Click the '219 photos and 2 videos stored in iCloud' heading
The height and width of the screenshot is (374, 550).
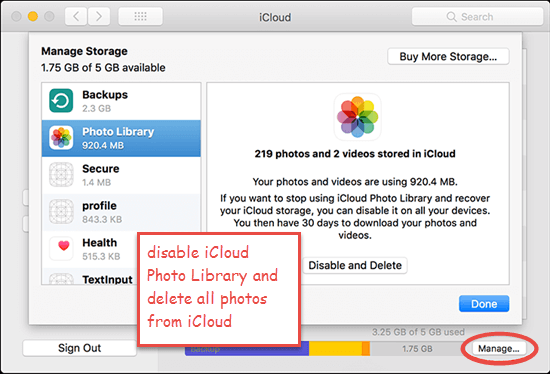[355, 154]
